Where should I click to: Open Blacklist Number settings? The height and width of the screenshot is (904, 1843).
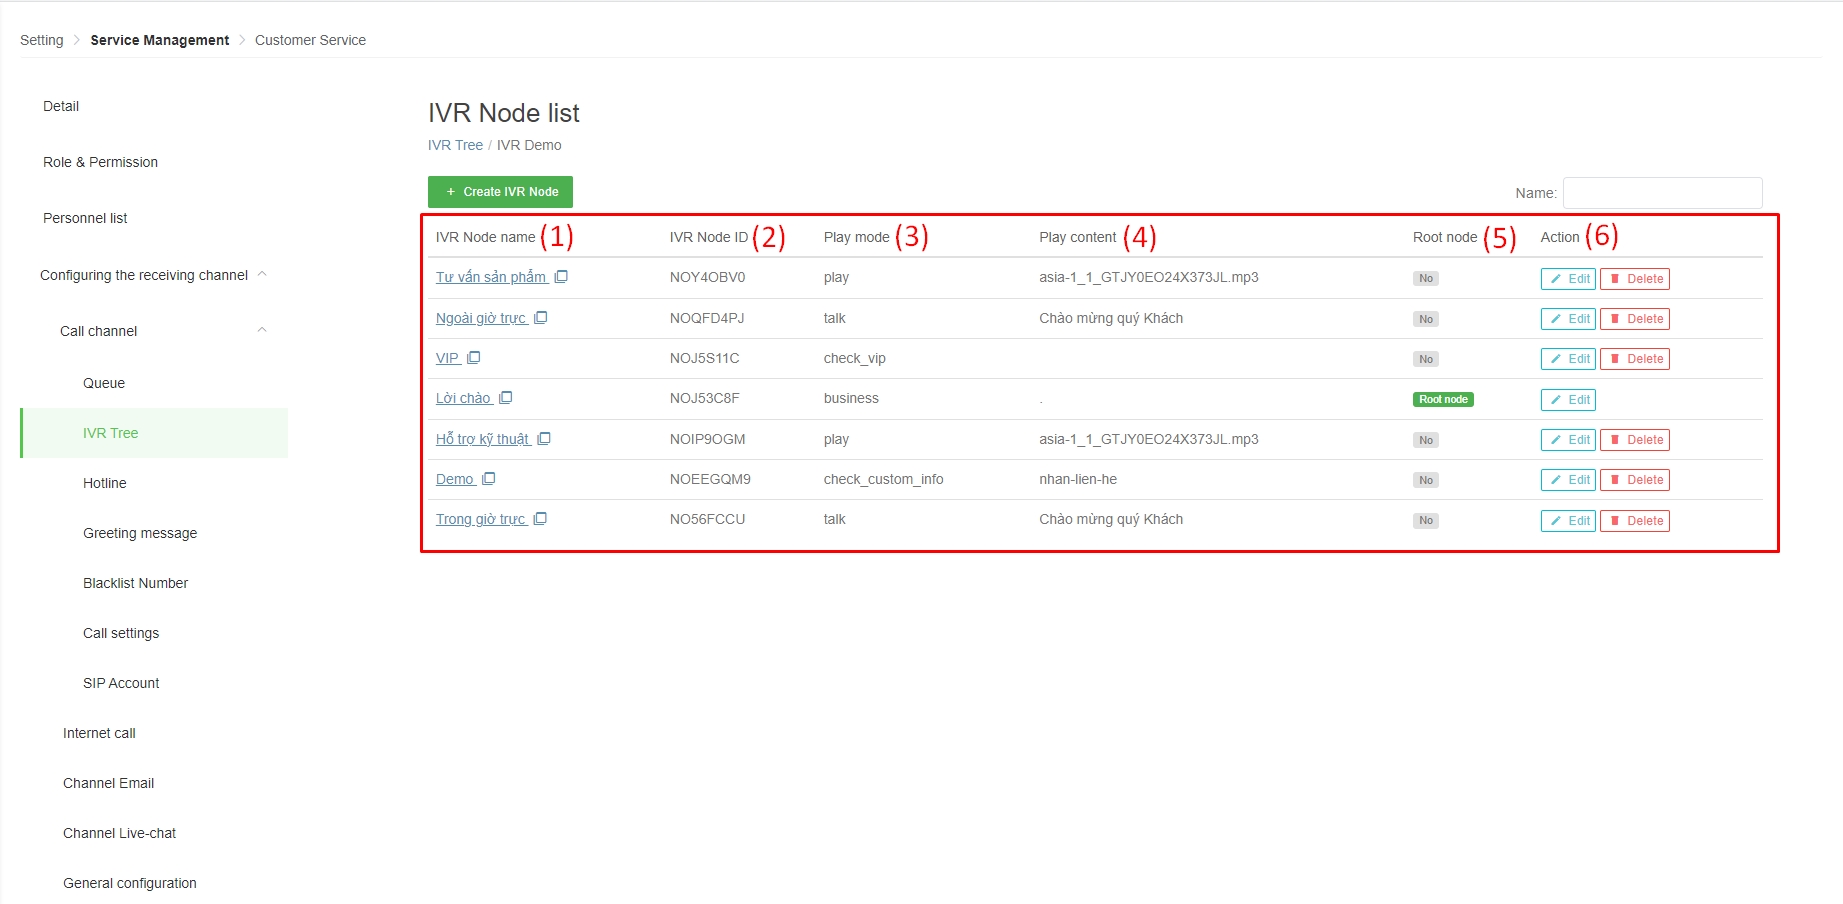pyautogui.click(x=135, y=583)
